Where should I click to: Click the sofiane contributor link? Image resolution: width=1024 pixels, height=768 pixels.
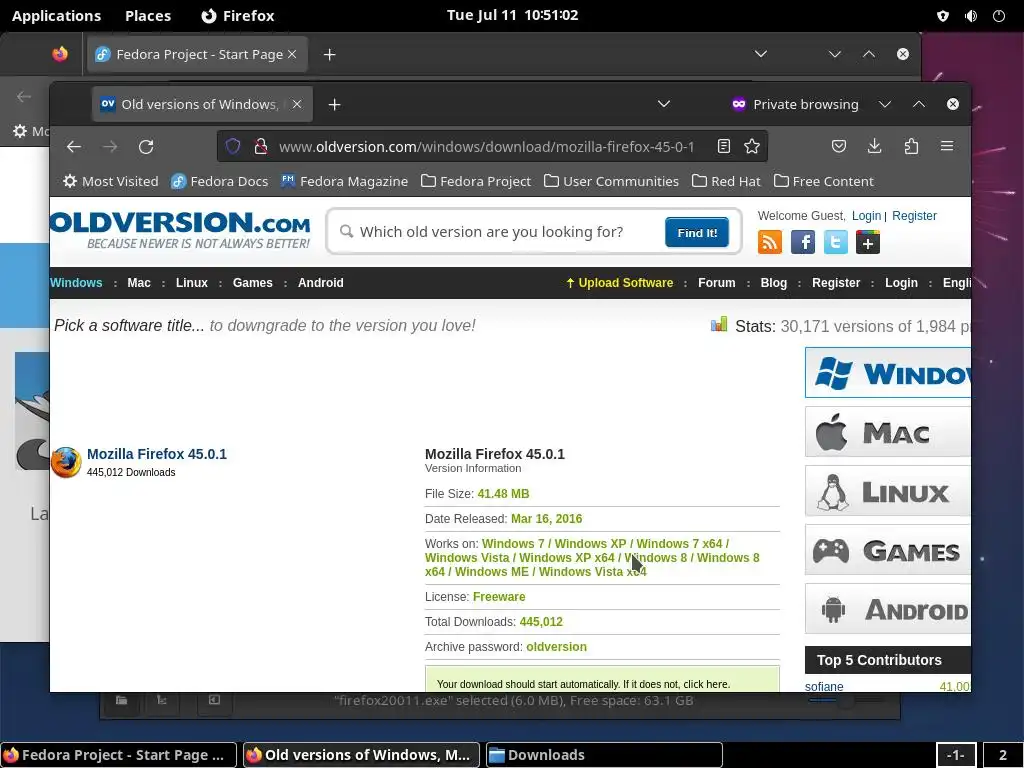coord(824,686)
